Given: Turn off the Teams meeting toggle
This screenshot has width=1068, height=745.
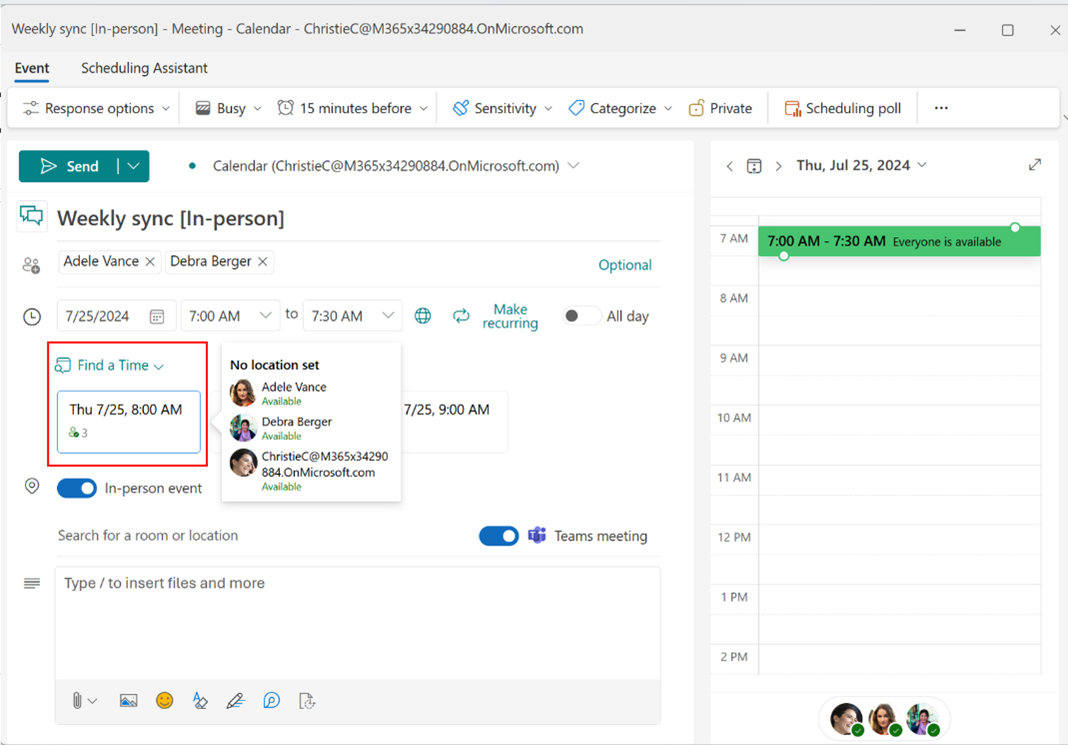Looking at the screenshot, I should pyautogui.click(x=498, y=536).
